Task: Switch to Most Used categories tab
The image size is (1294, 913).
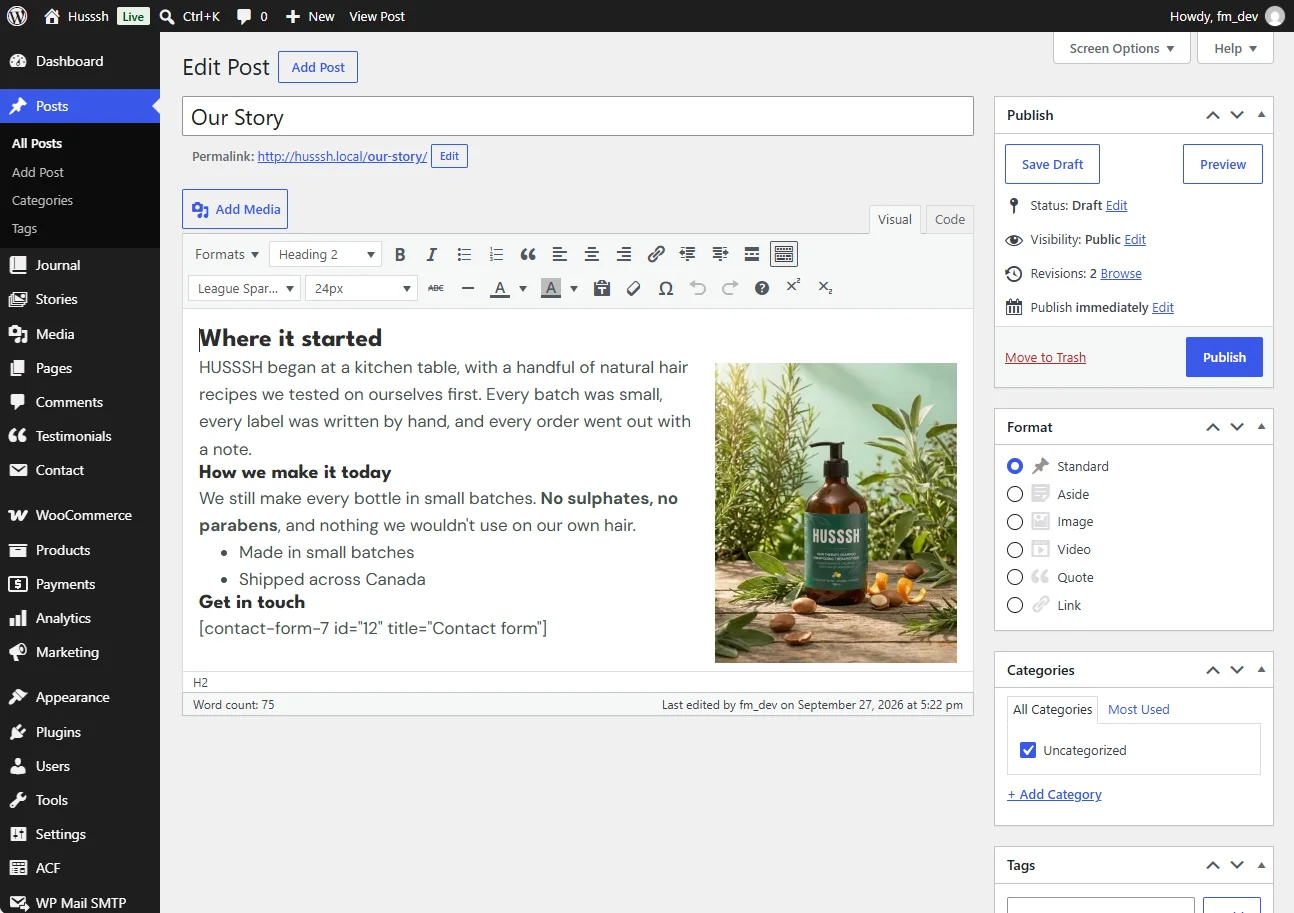Action: click(1138, 709)
